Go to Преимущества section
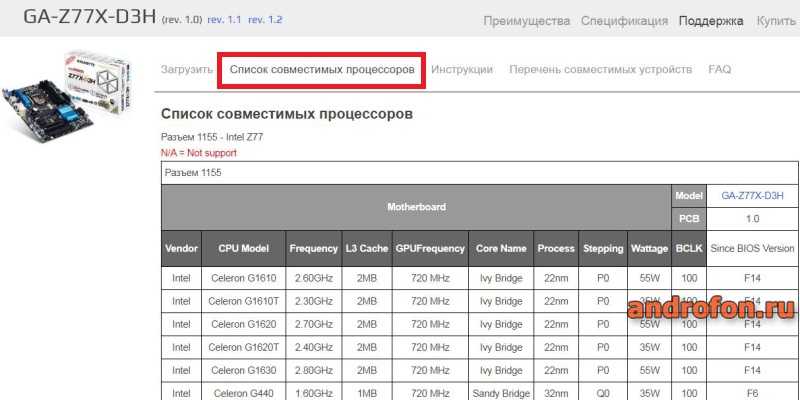800x400 pixels. tap(527, 21)
